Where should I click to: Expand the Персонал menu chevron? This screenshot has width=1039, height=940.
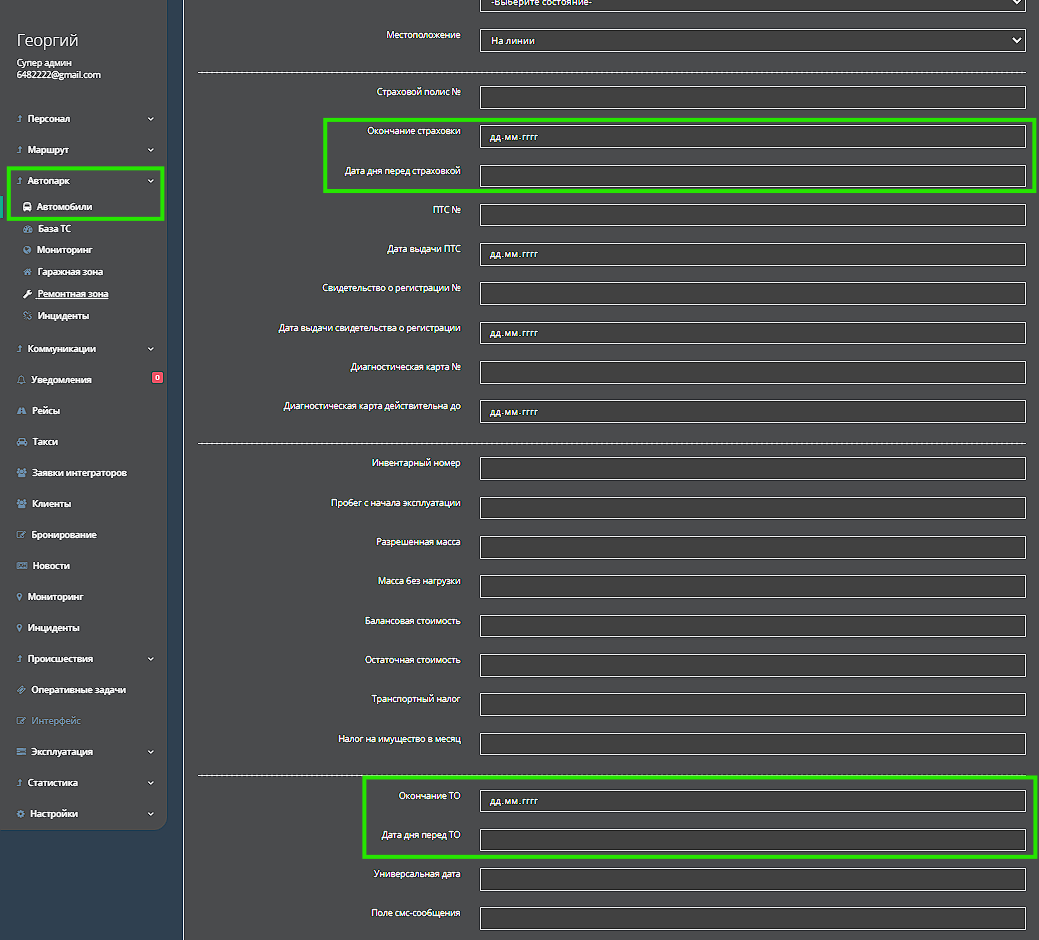pyautogui.click(x=151, y=119)
